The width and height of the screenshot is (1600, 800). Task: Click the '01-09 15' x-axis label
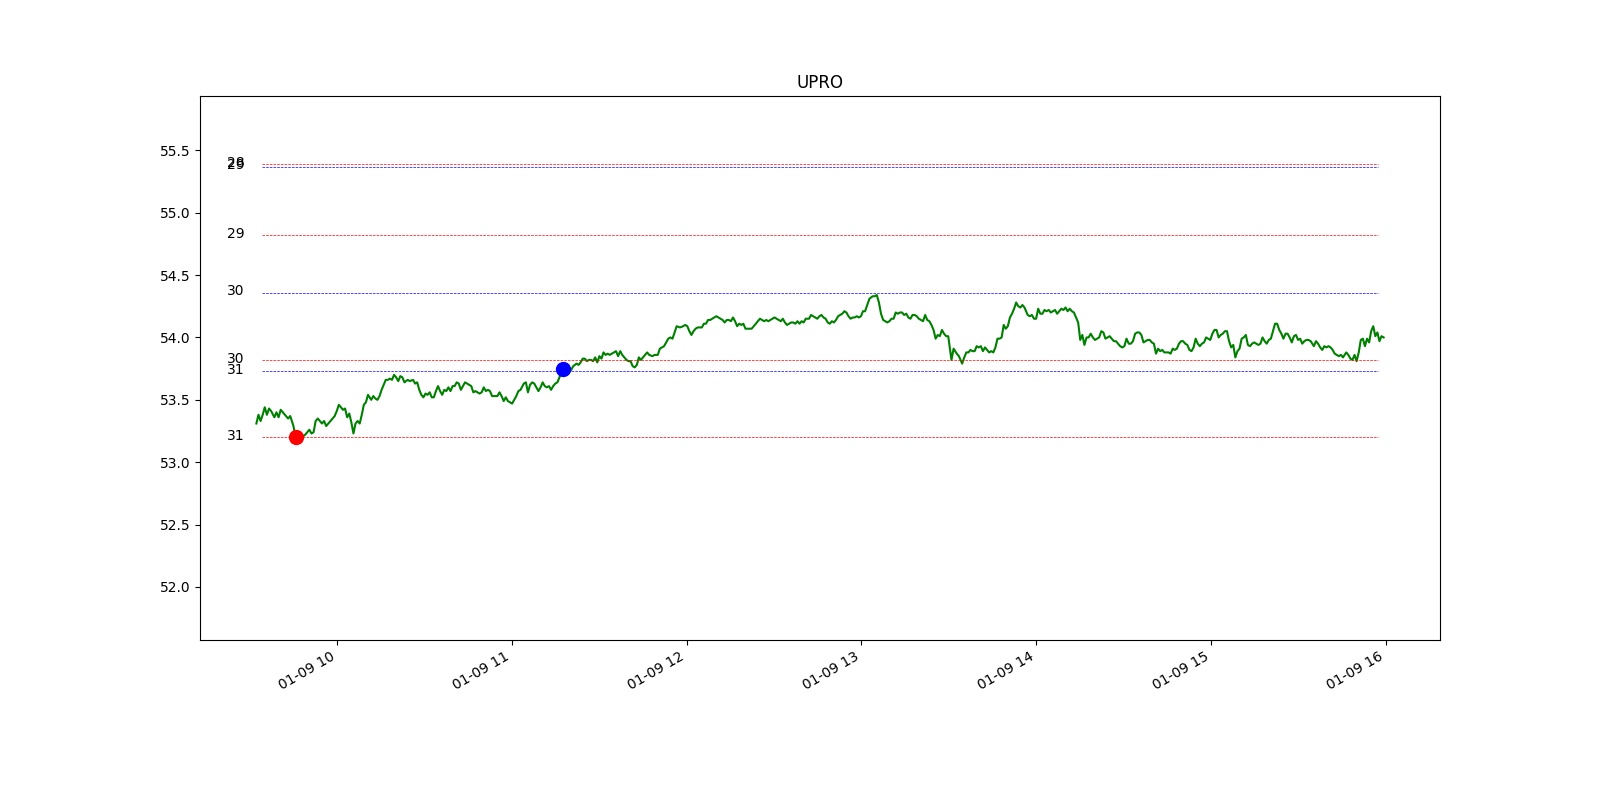[1181, 670]
